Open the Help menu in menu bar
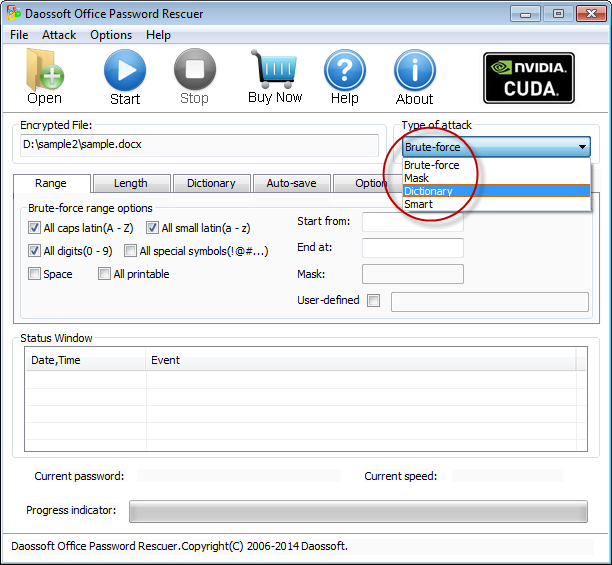The height and width of the screenshot is (565, 612). coord(158,35)
